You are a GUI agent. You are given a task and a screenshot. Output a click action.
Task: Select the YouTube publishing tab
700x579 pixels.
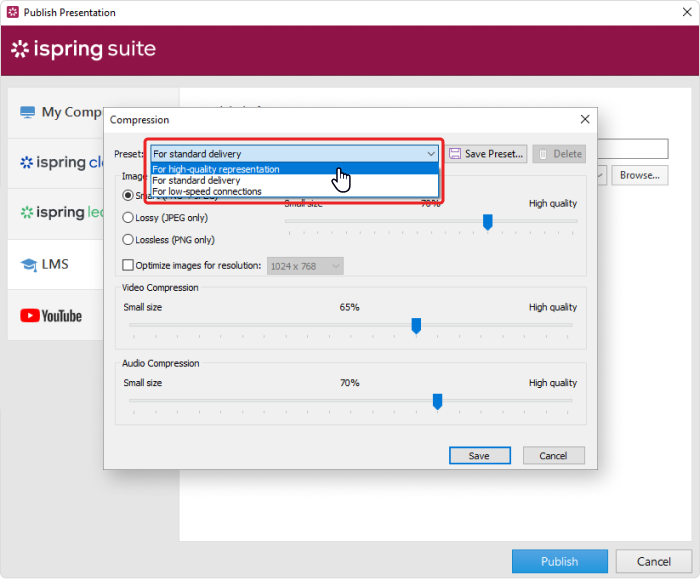(56, 315)
